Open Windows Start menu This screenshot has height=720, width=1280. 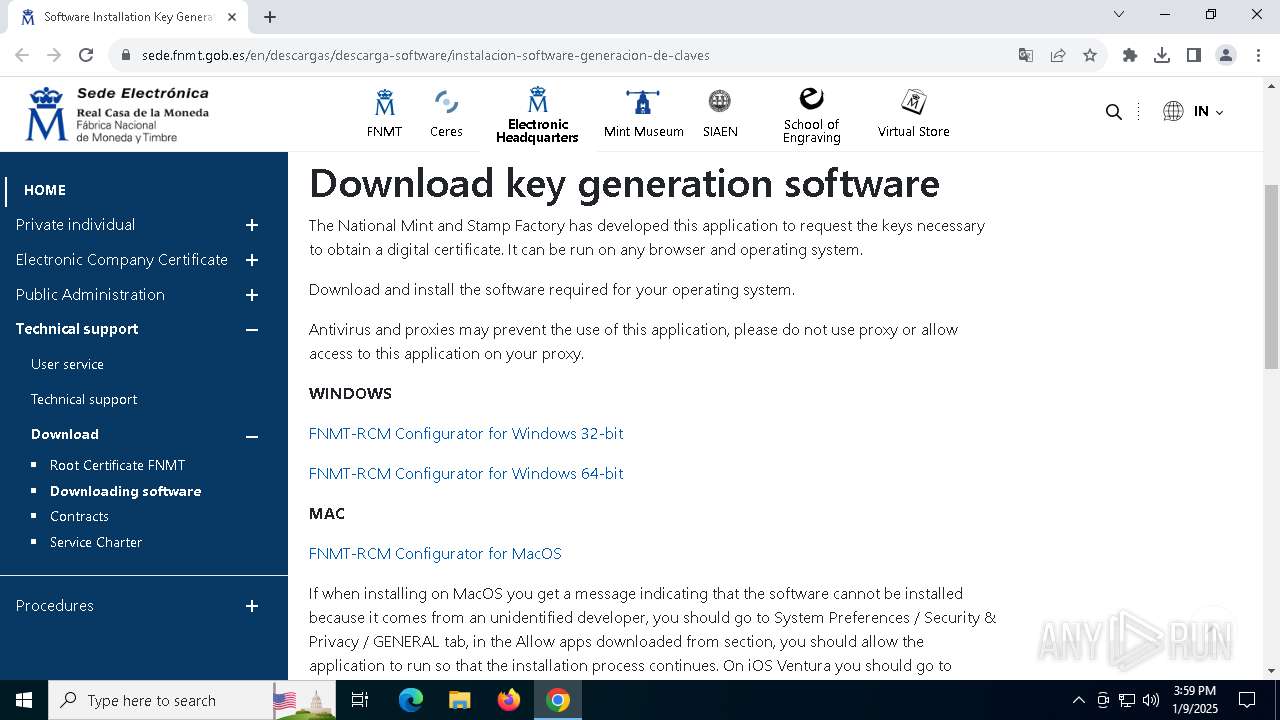[x=24, y=700]
